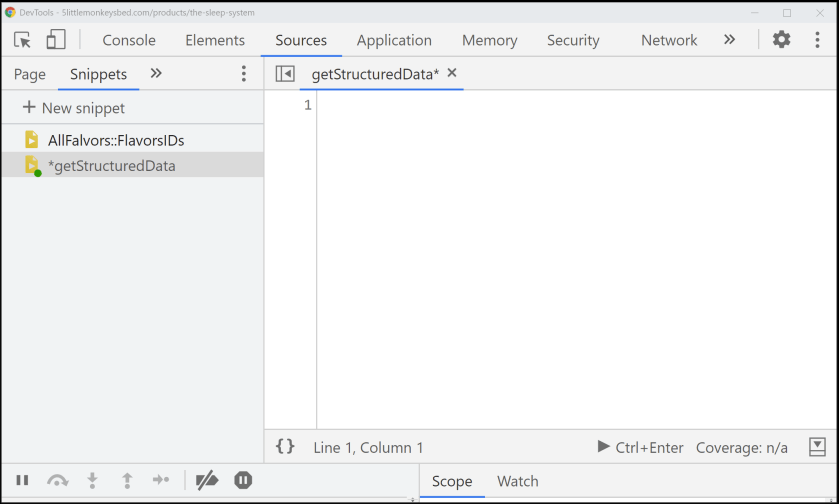Create a new snippet

74,108
